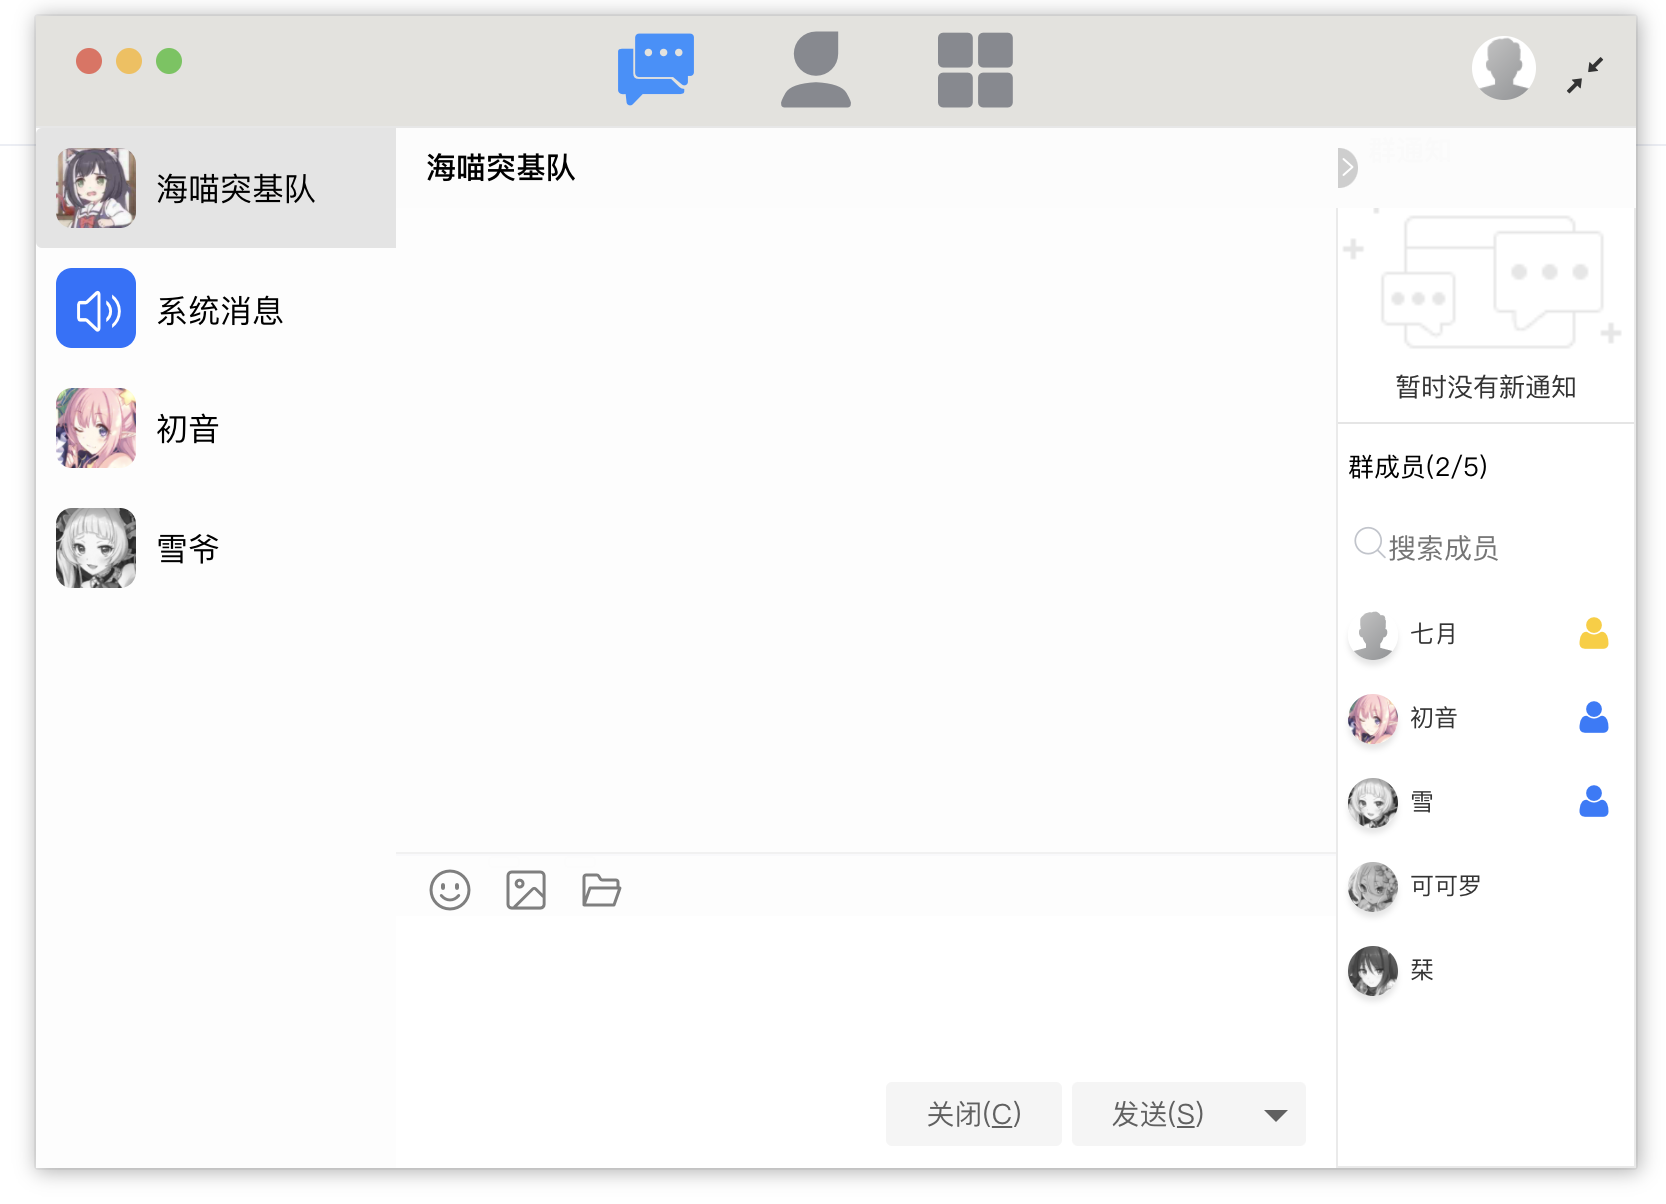Screen dimensions: 1666x1204
Task: Click 初音's blue online status icon
Action: 1595,717
